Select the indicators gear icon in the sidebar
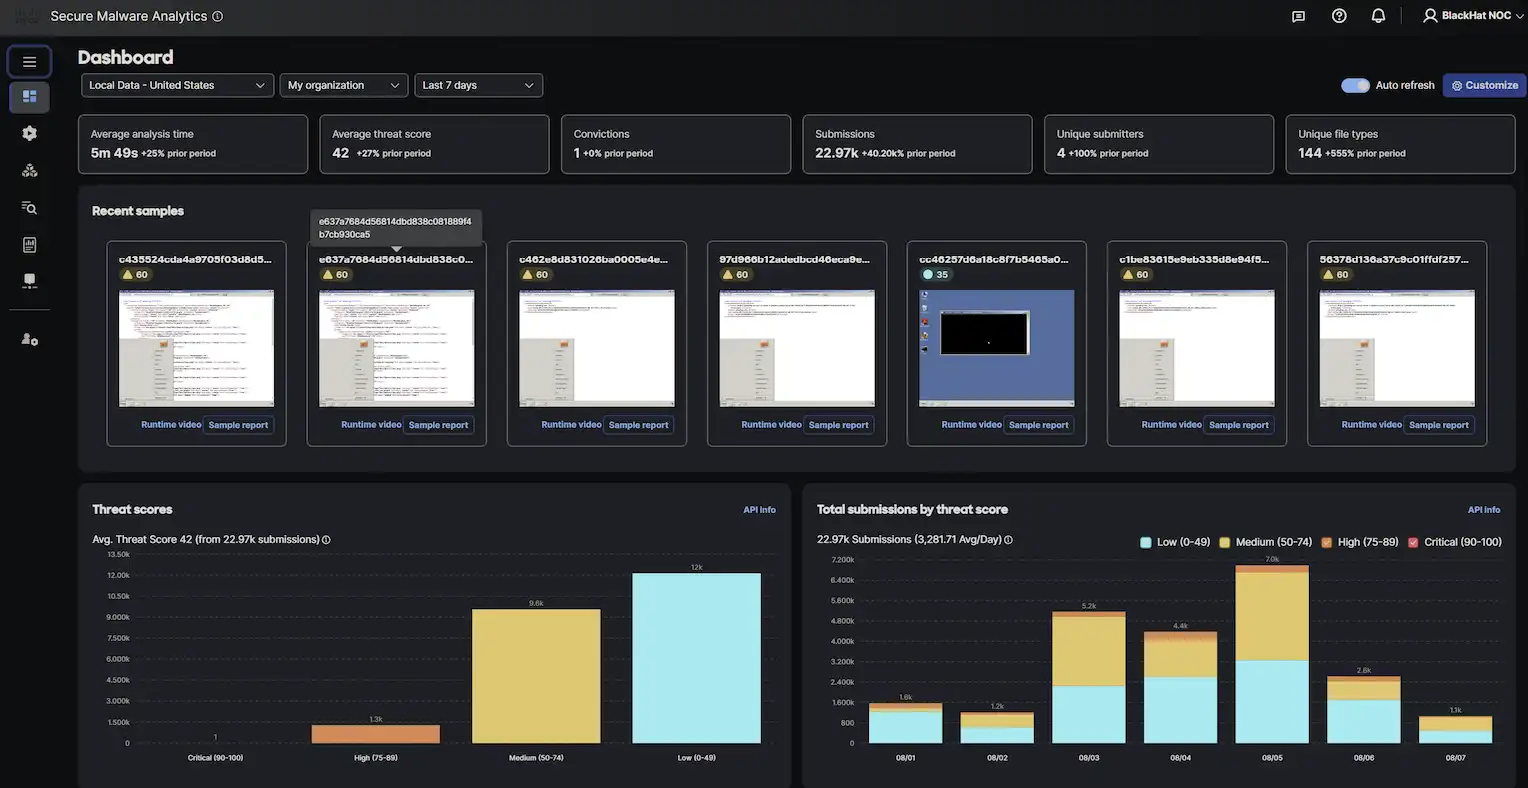This screenshot has height=788, width=1528. tap(22, 130)
